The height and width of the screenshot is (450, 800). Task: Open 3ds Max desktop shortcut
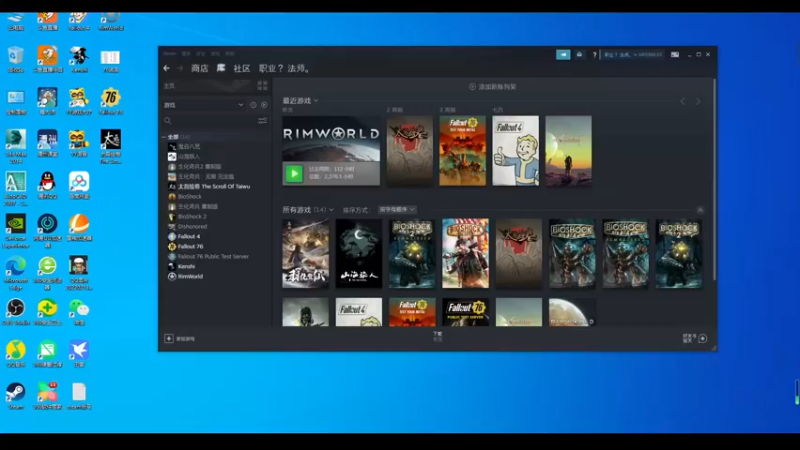tap(16, 147)
